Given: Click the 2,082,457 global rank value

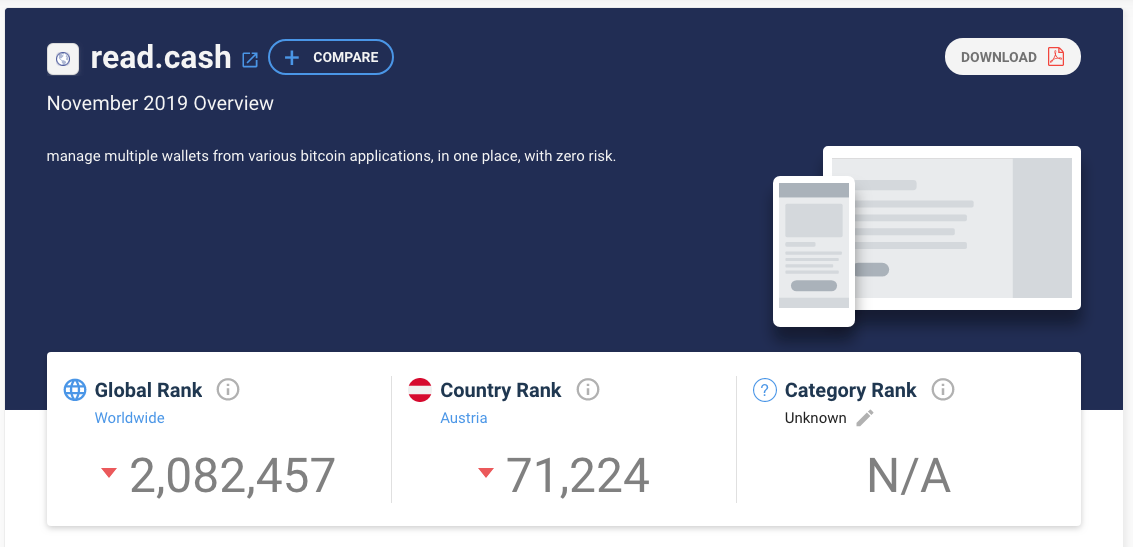Looking at the screenshot, I should click(x=233, y=475).
